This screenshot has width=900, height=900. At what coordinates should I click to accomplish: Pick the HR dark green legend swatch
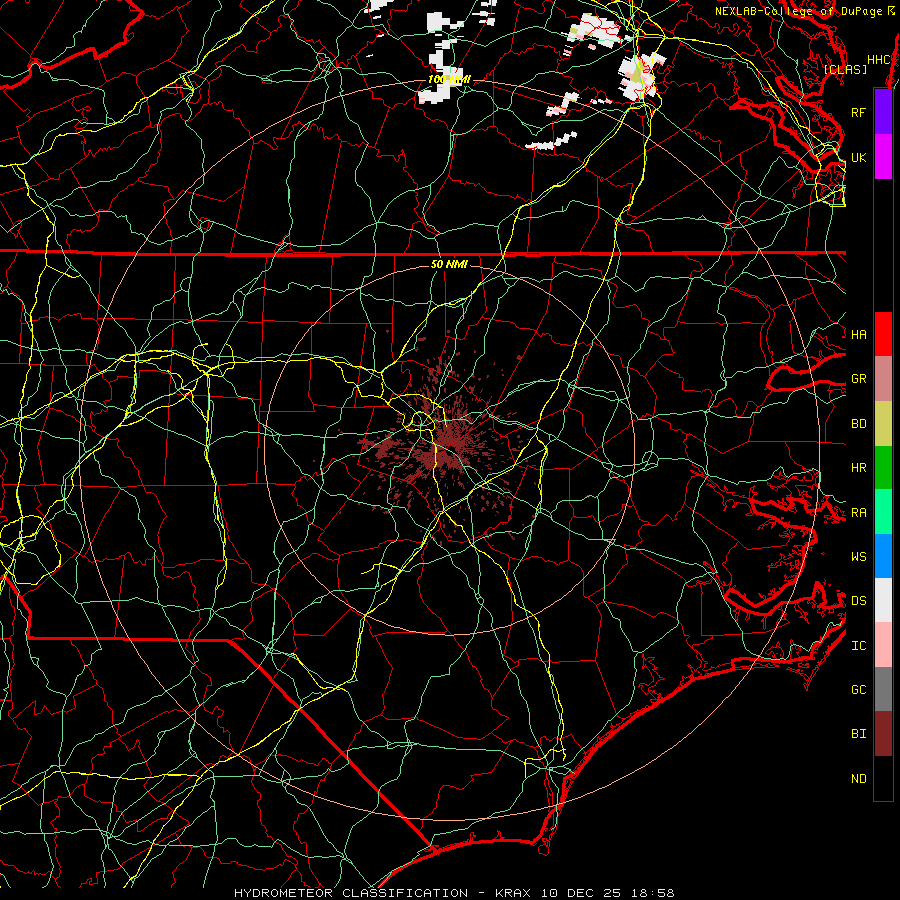(x=883, y=468)
